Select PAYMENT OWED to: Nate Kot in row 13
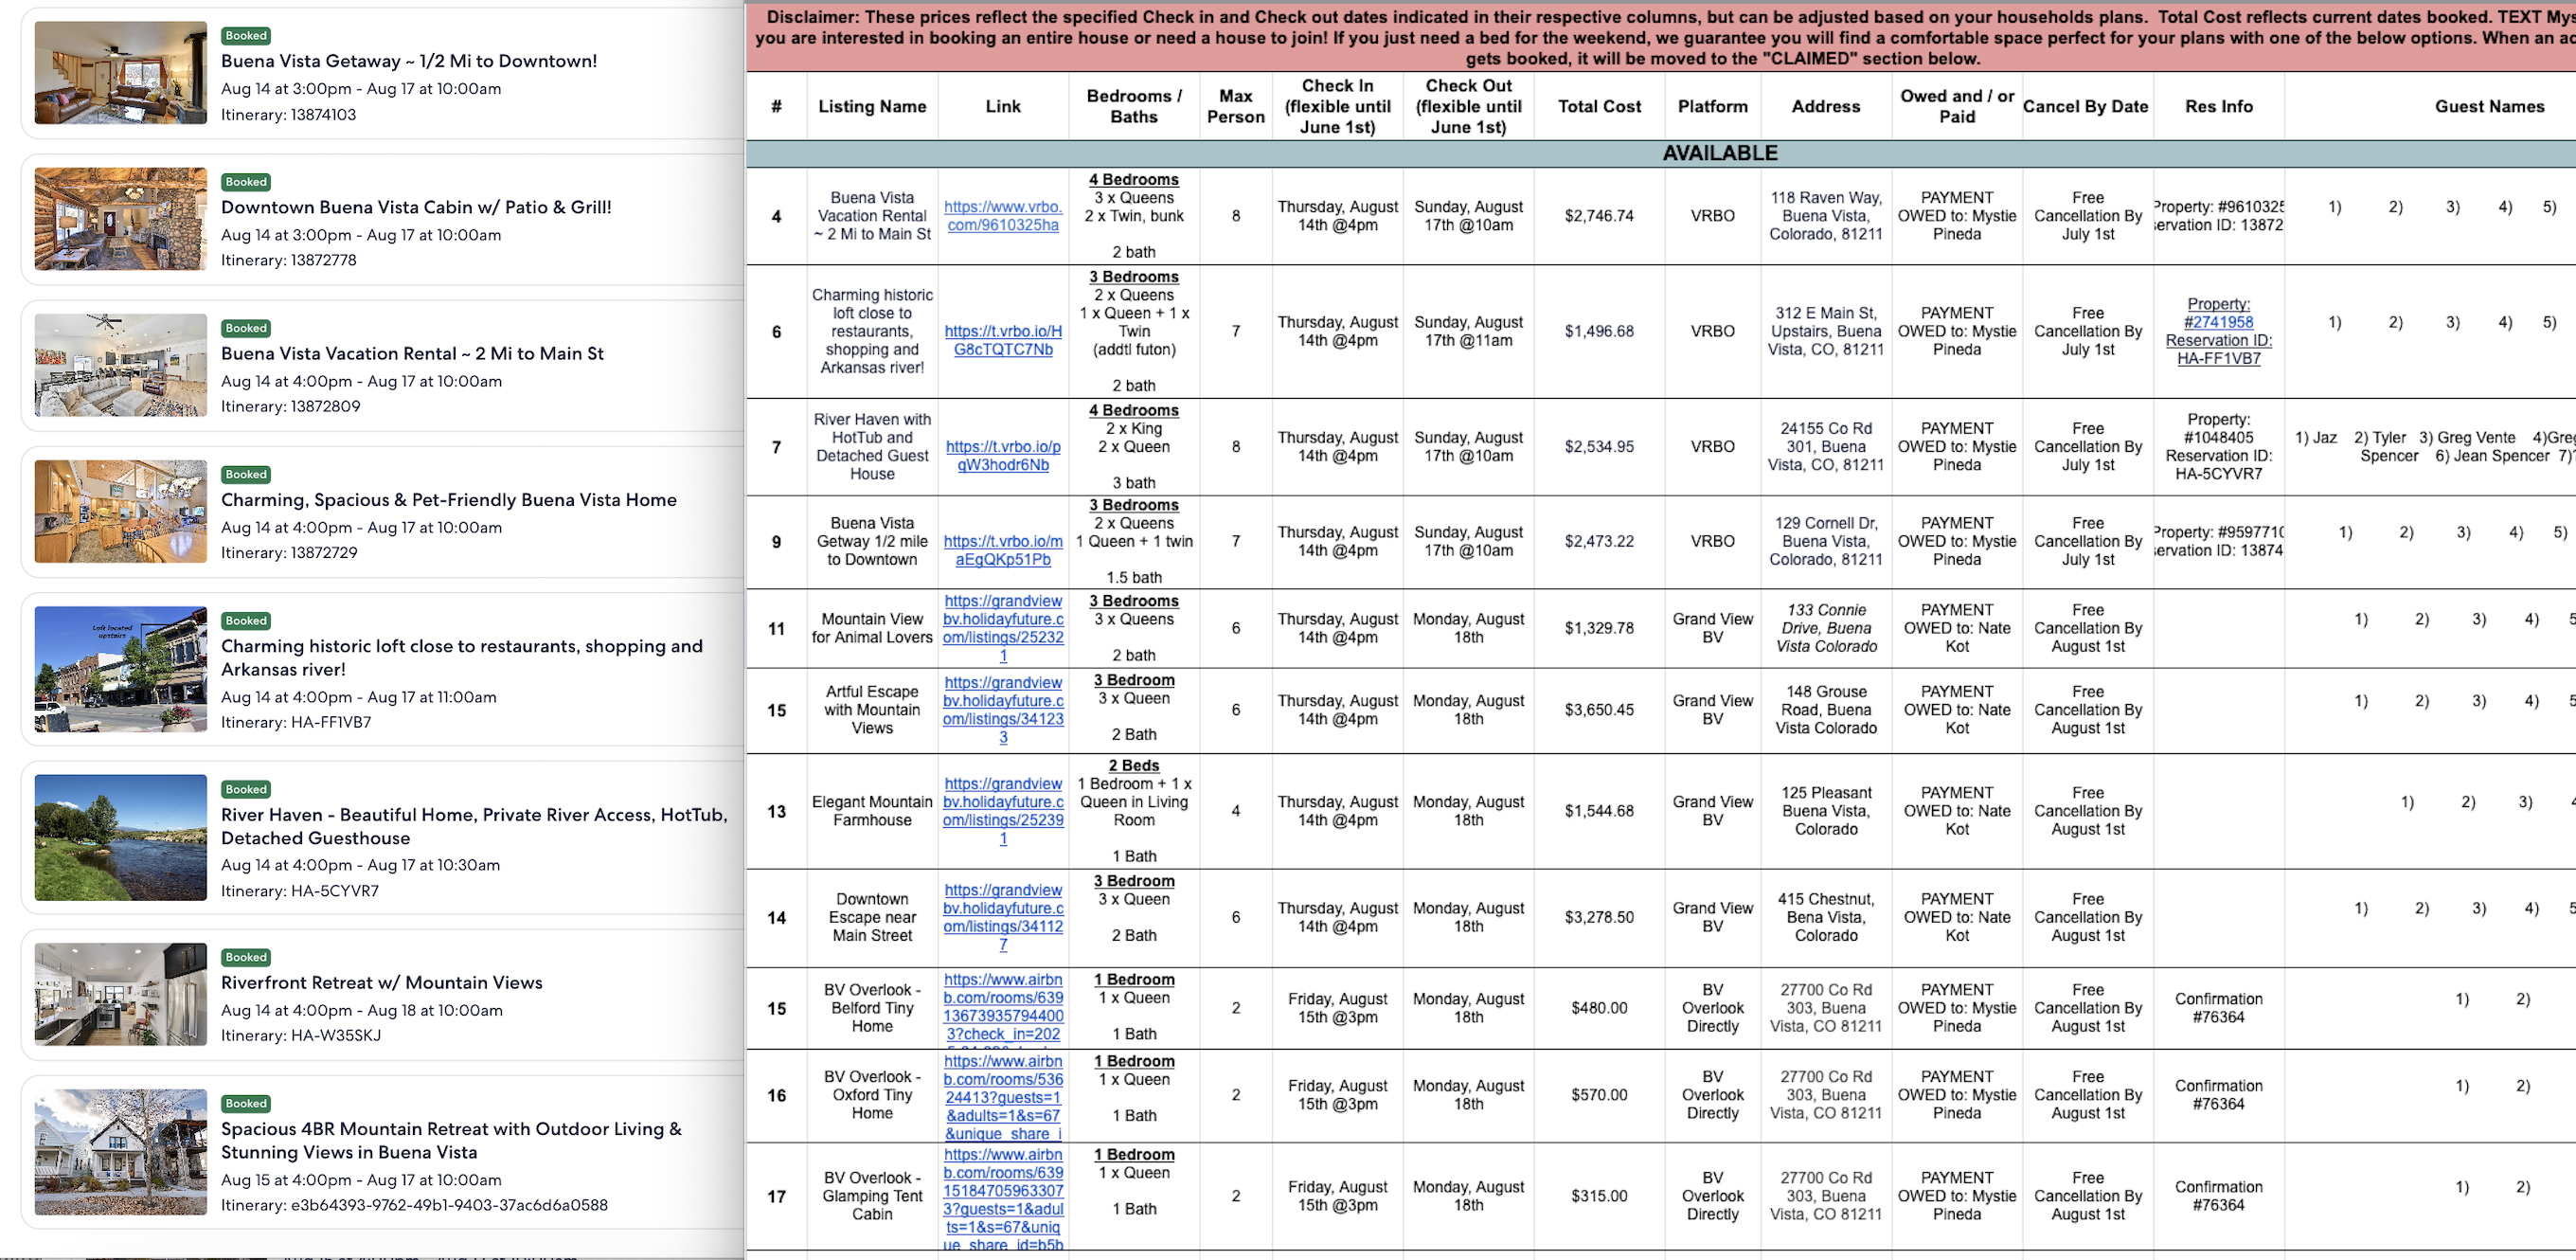Viewport: 2576px width, 1260px height. [x=1957, y=811]
